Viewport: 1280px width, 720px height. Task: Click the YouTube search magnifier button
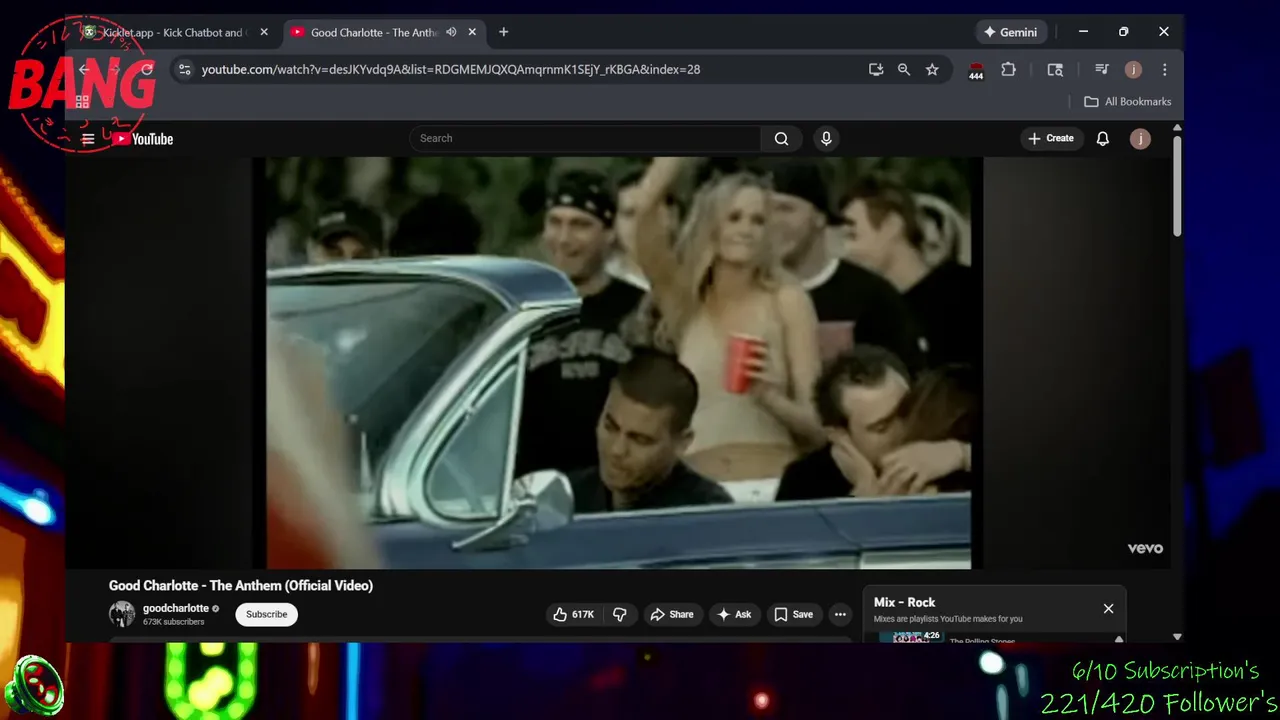pos(781,139)
